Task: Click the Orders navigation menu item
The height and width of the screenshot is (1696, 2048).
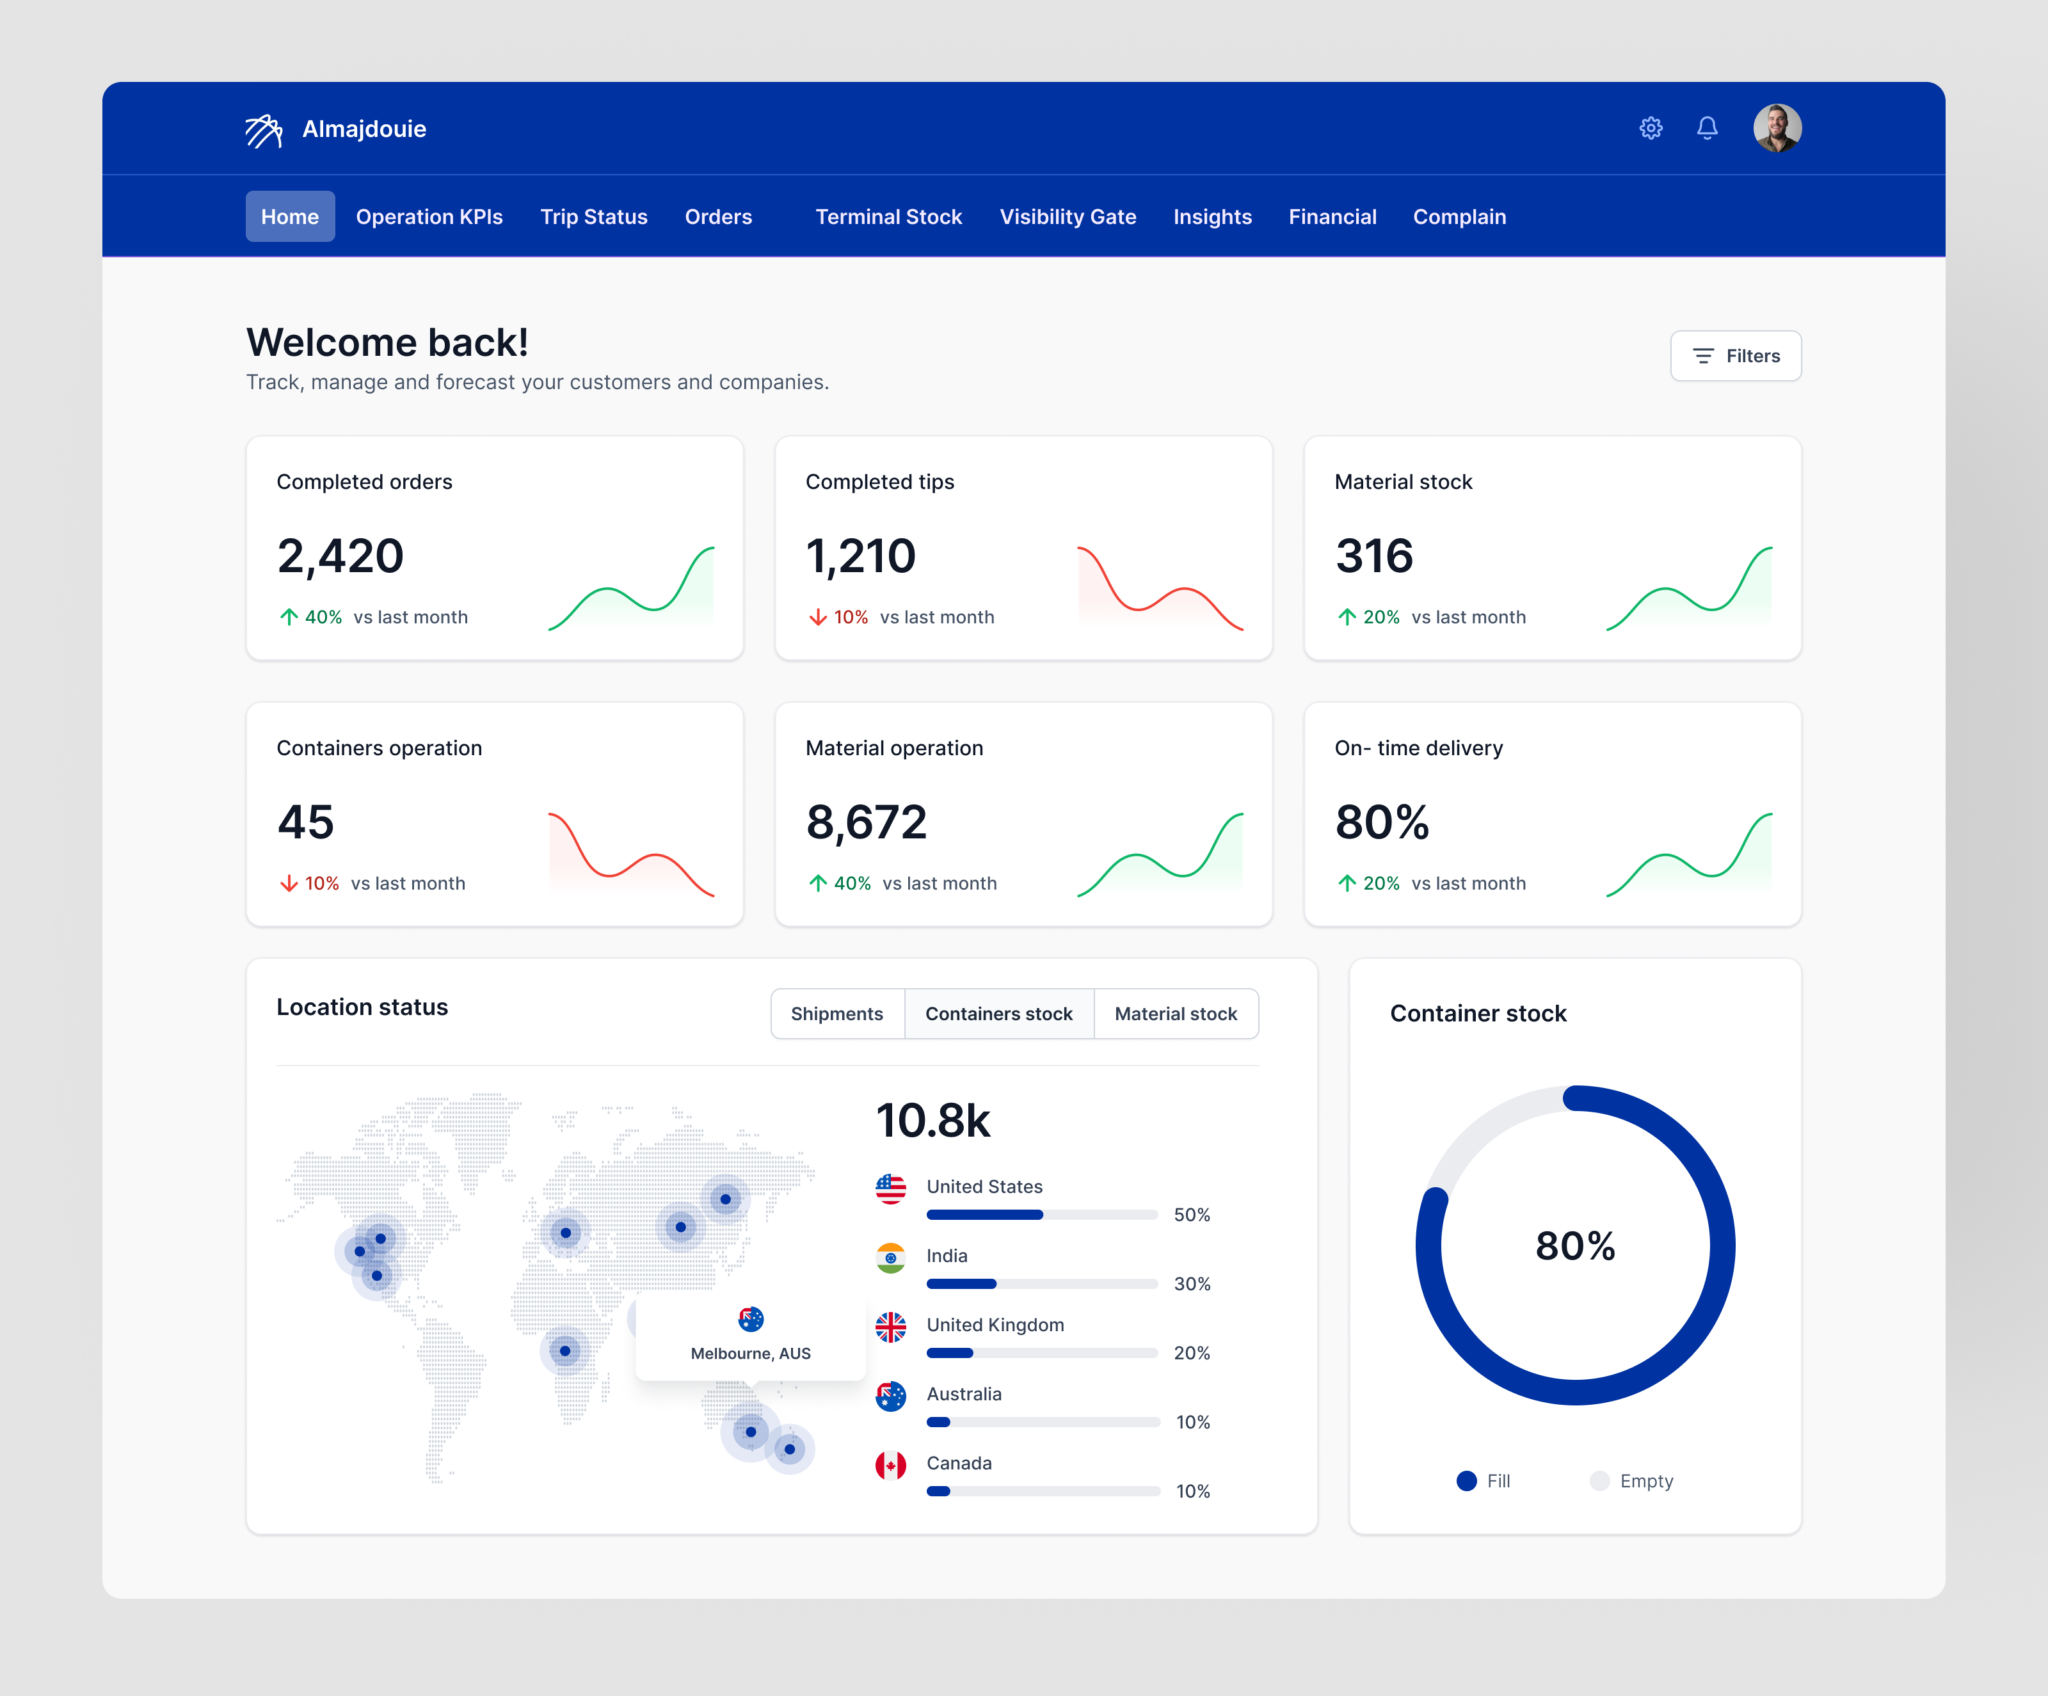Action: [x=716, y=216]
